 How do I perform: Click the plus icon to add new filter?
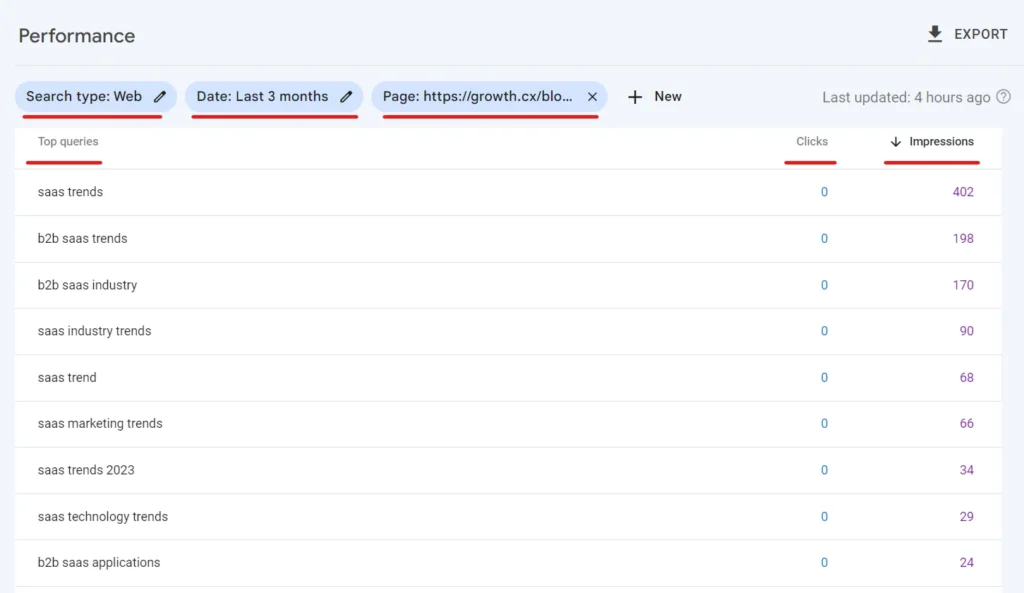[635, 97]
